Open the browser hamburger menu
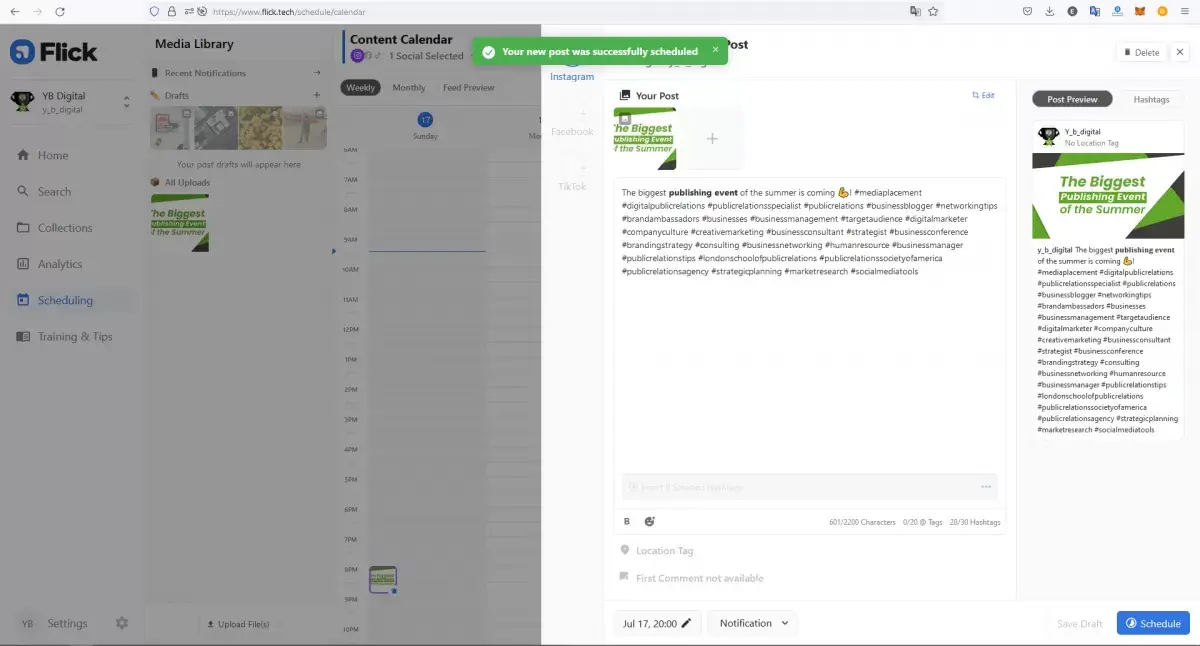 pos(1185,11)
